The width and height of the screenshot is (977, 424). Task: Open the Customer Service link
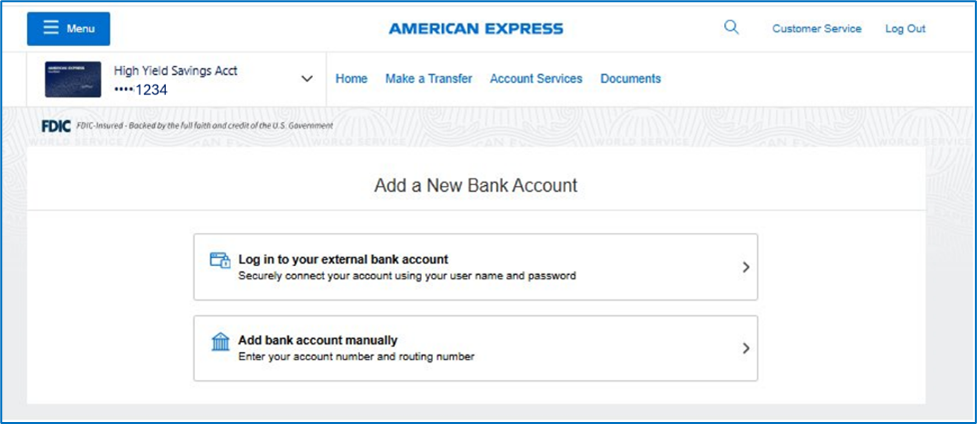[x=816, y=29]
